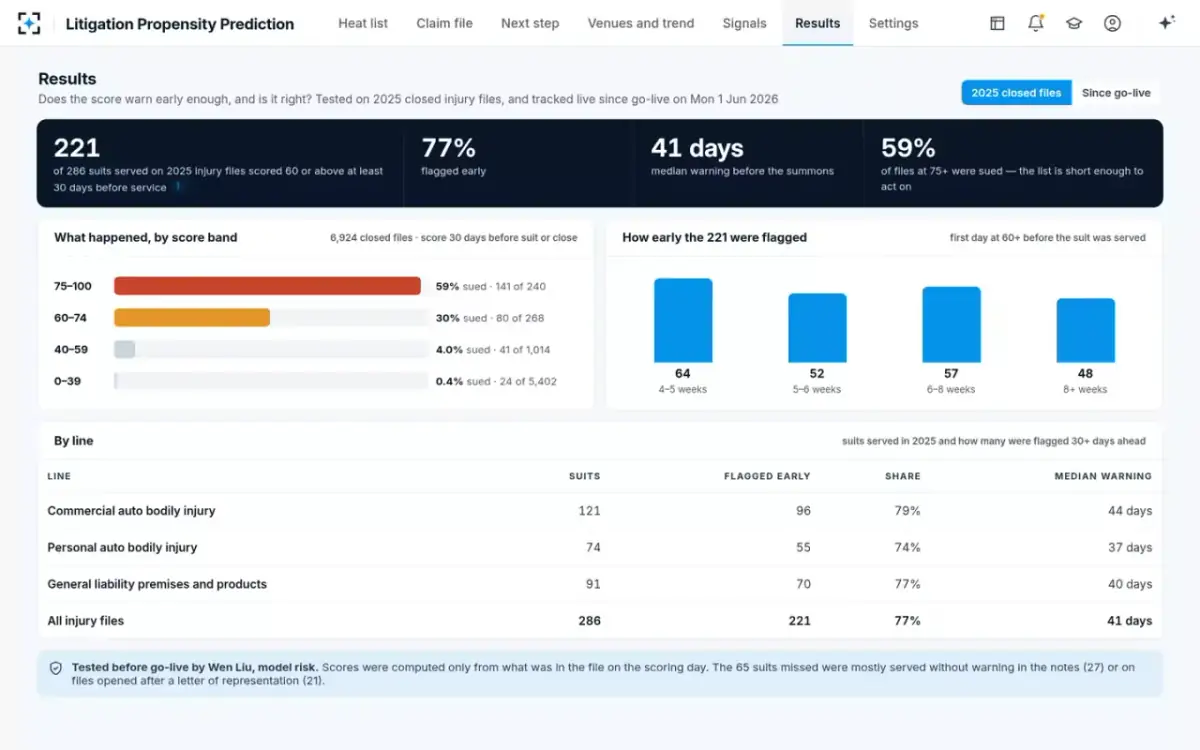Image resolution: width=1200 pixels, height=750 pixels.
Task: Open the notifications bell
Action: (1036, 23)
